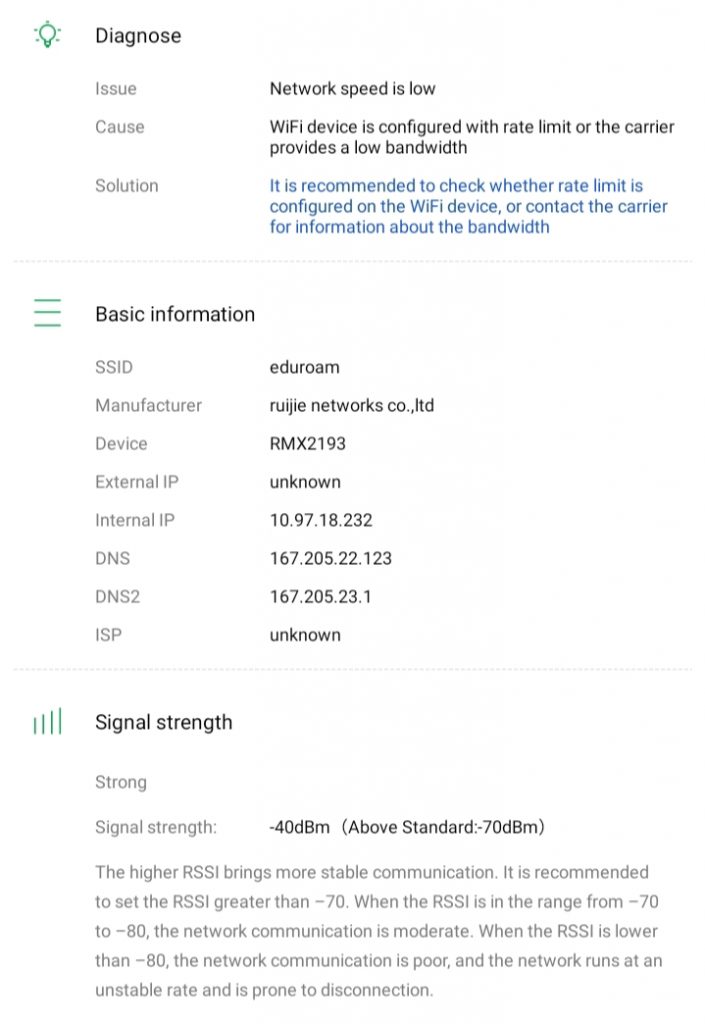705x1024 pixels.
Task: Click the DNS address 167.205.22.123
Action: pyautogui.click(x=330, y=558)
